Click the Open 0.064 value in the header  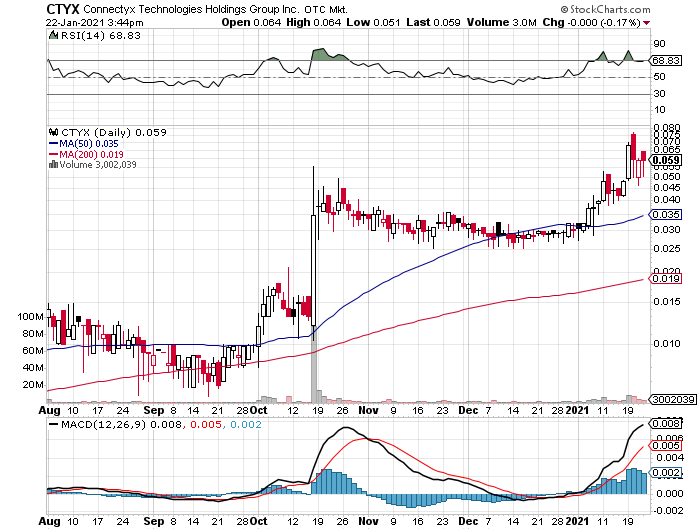(x=251, y=22)
